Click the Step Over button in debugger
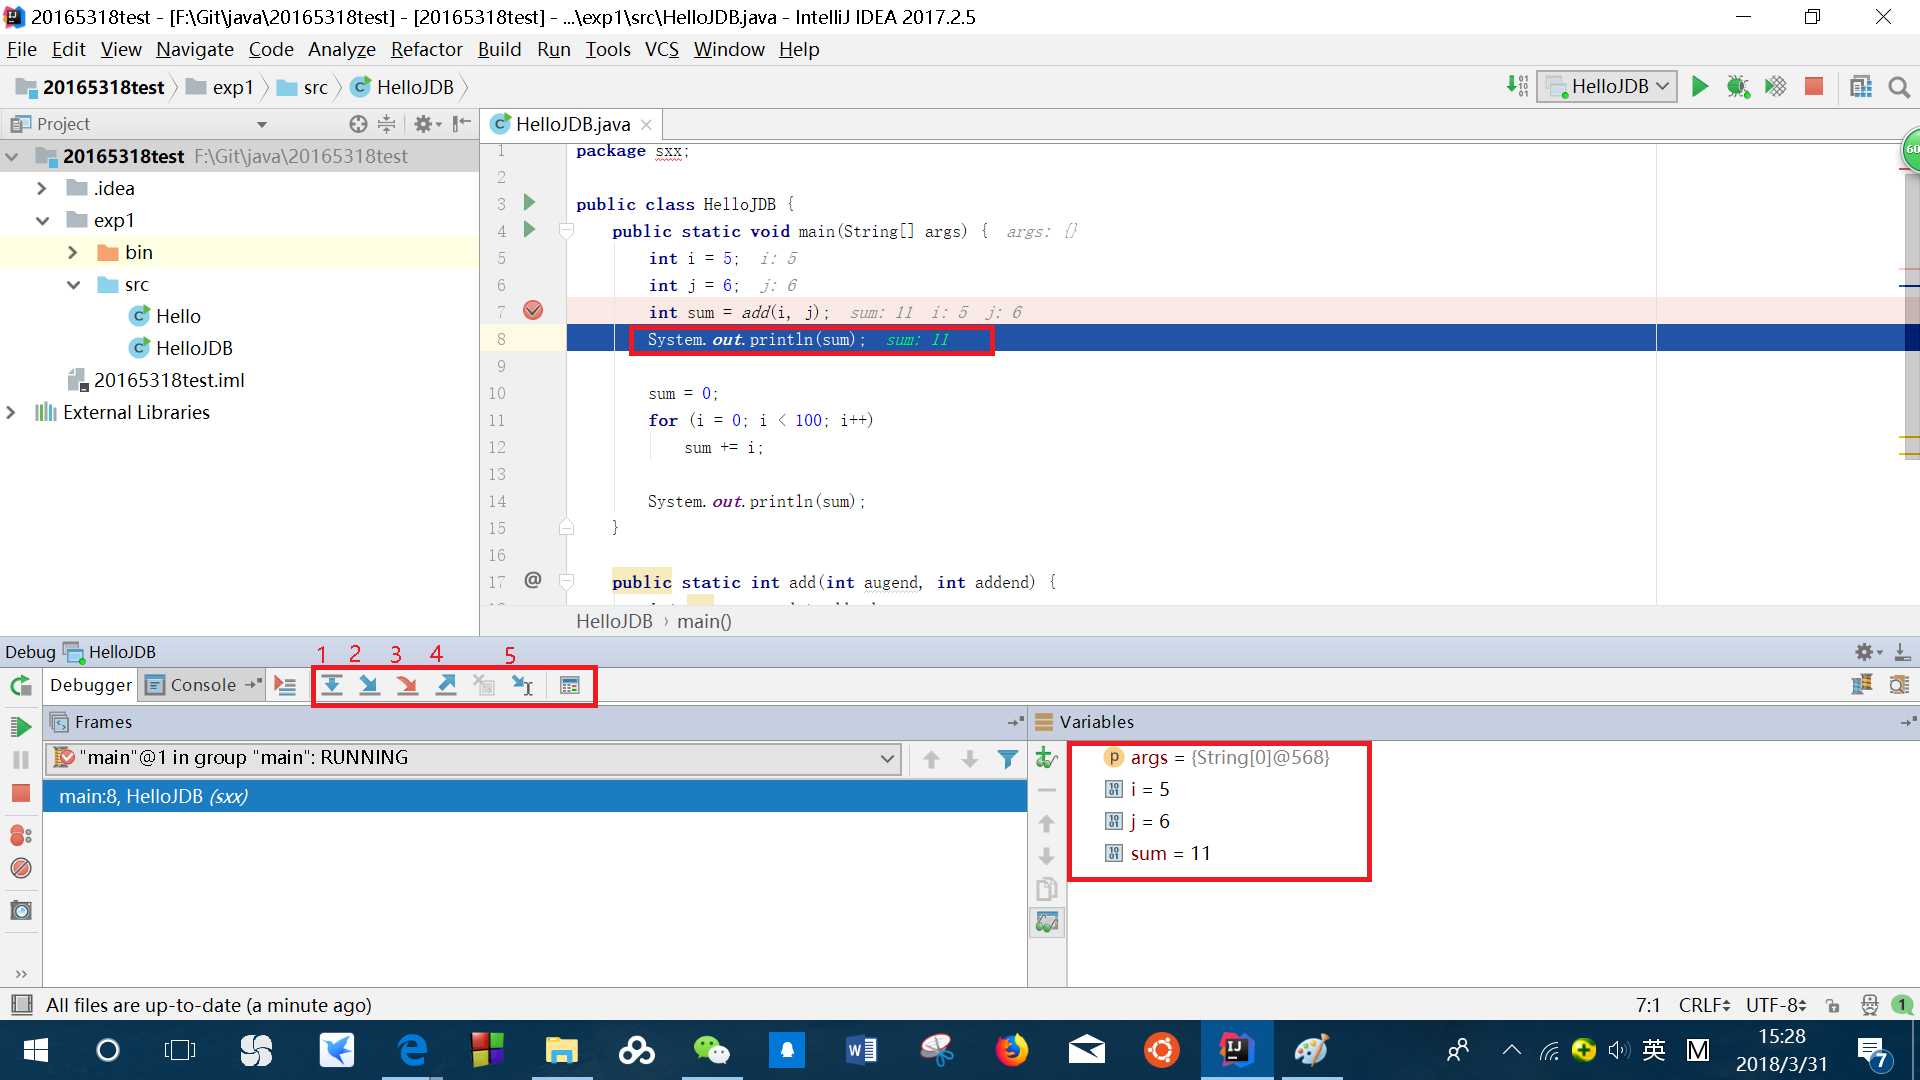Viewport: 1920px width, 1080px height. click(330, 684)
